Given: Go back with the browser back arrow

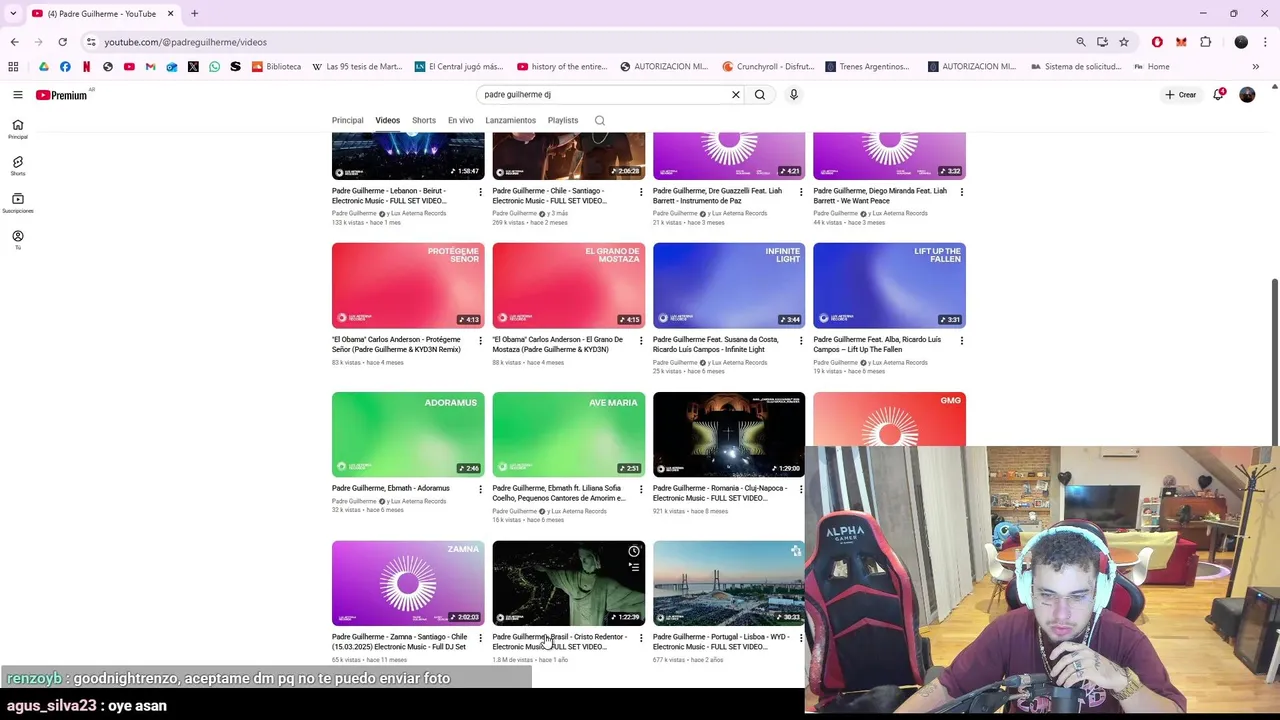Looking at the screenshot, I should pos(14,42).
